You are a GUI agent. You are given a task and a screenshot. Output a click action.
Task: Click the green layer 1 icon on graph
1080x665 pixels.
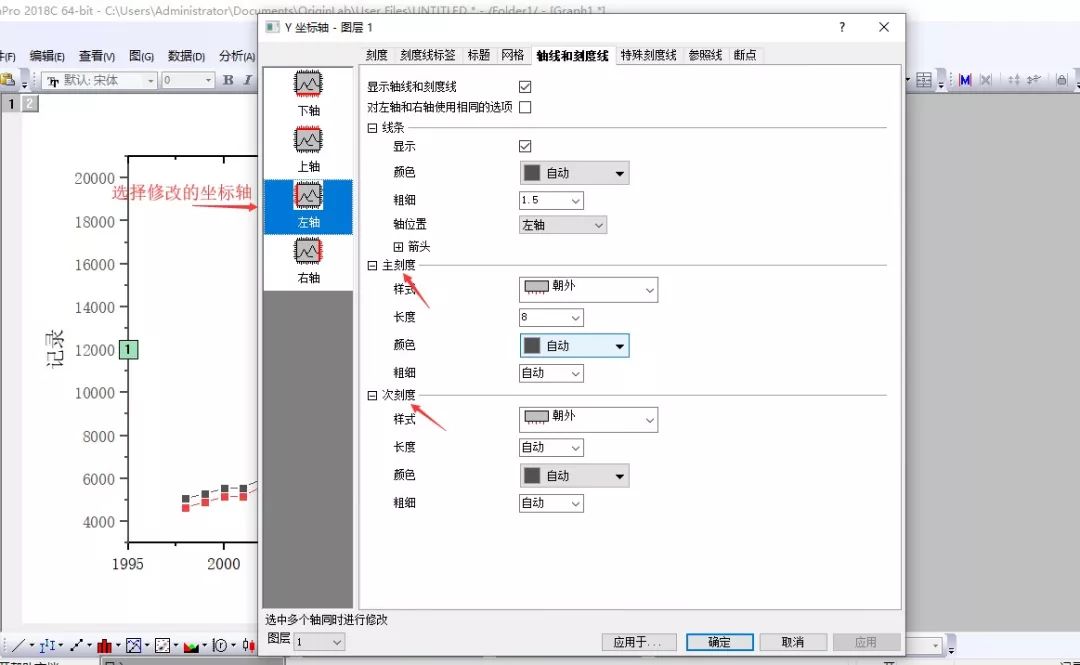[129, 349]
